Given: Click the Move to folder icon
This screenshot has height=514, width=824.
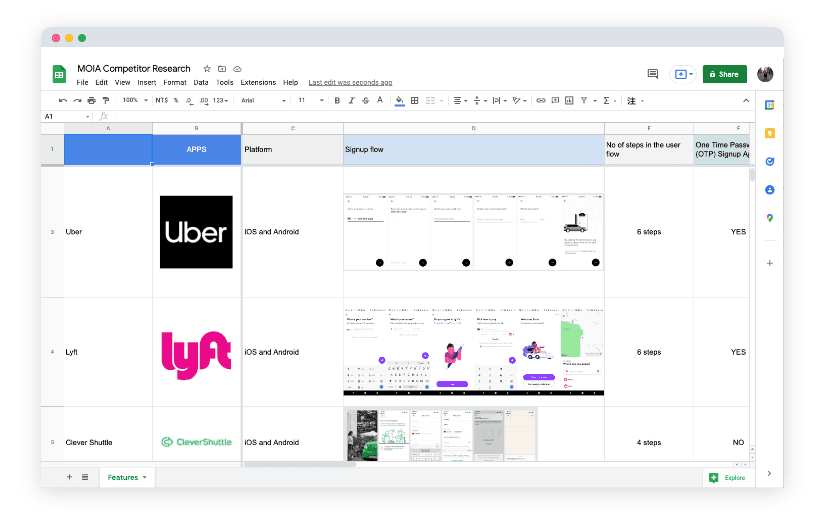Looking at the screenshot, I should [x=222, y=69].
